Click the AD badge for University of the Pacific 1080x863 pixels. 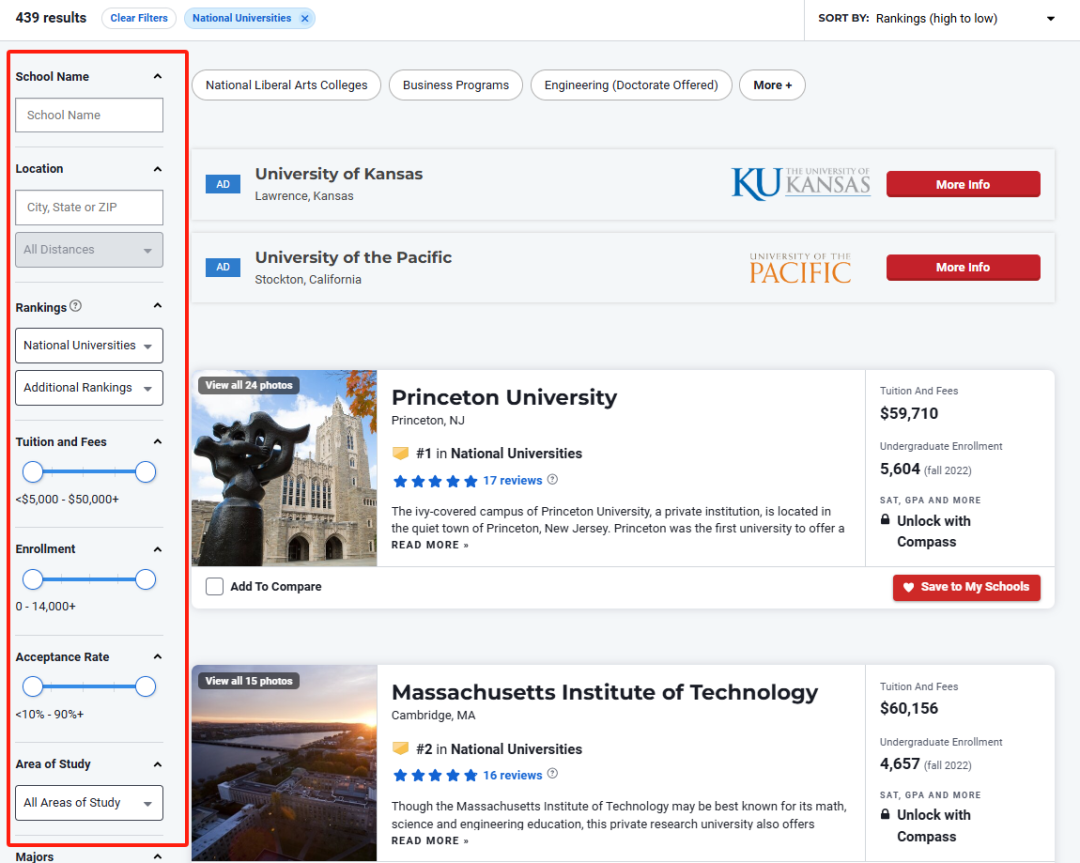coord(223,267)
